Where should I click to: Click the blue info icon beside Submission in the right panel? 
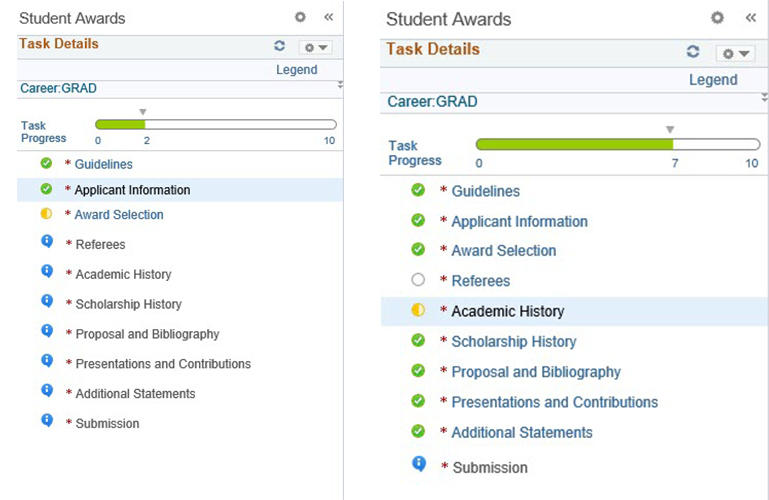click(x=418, y=464)
